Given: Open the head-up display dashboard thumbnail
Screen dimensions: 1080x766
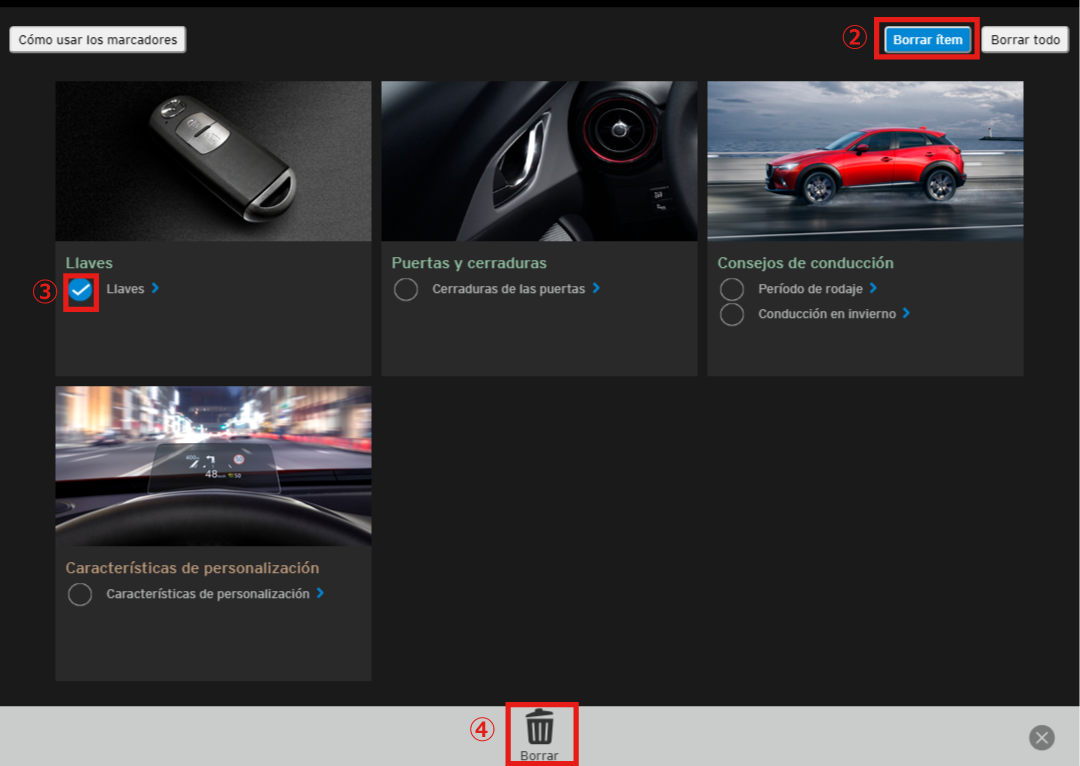Looking at the screenshot, I should (x=213, y=466).
